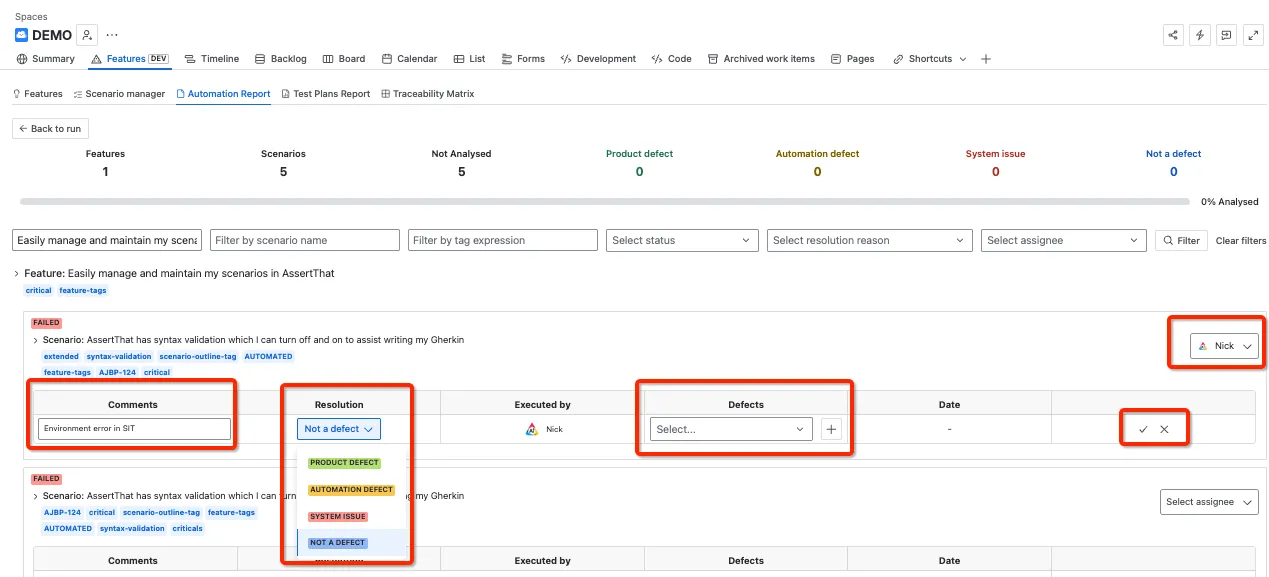Open the Board tab
This screenshot has width=1269, height=577.
(344, 59)
